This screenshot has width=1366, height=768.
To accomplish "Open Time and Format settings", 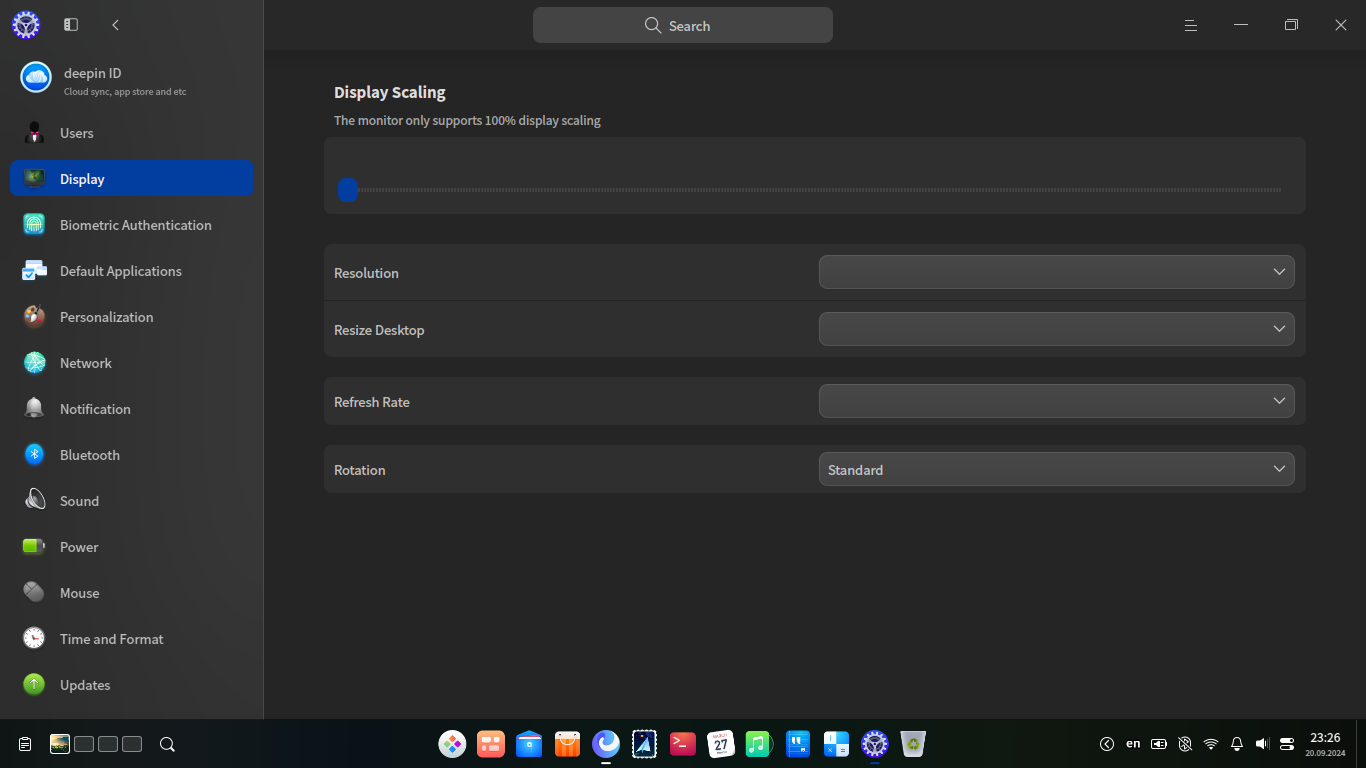I will tap(132, 639).
